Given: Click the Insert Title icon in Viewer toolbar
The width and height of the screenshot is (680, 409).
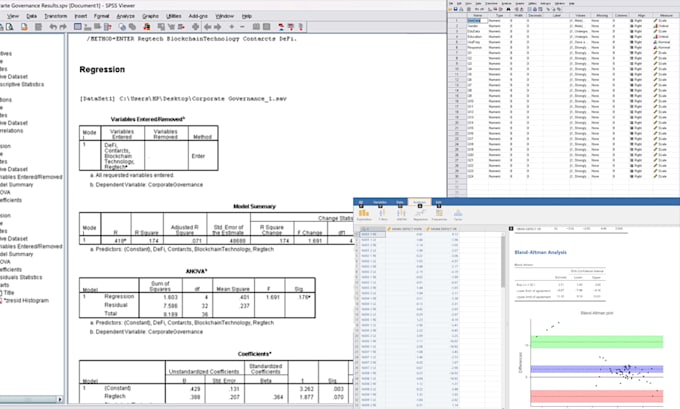Looking at the screenshot, I should pos(291,27).
